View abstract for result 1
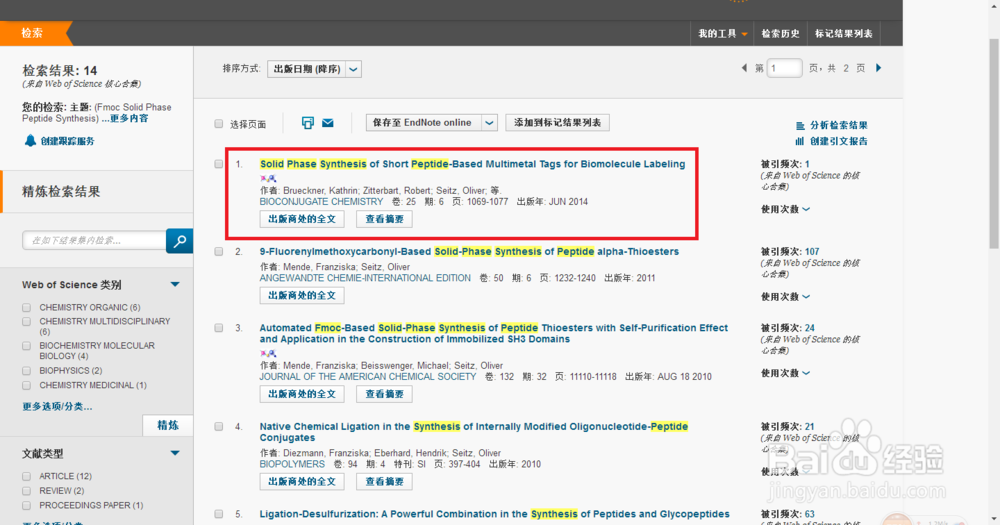The image size is (1000, 525). point(384,219)
